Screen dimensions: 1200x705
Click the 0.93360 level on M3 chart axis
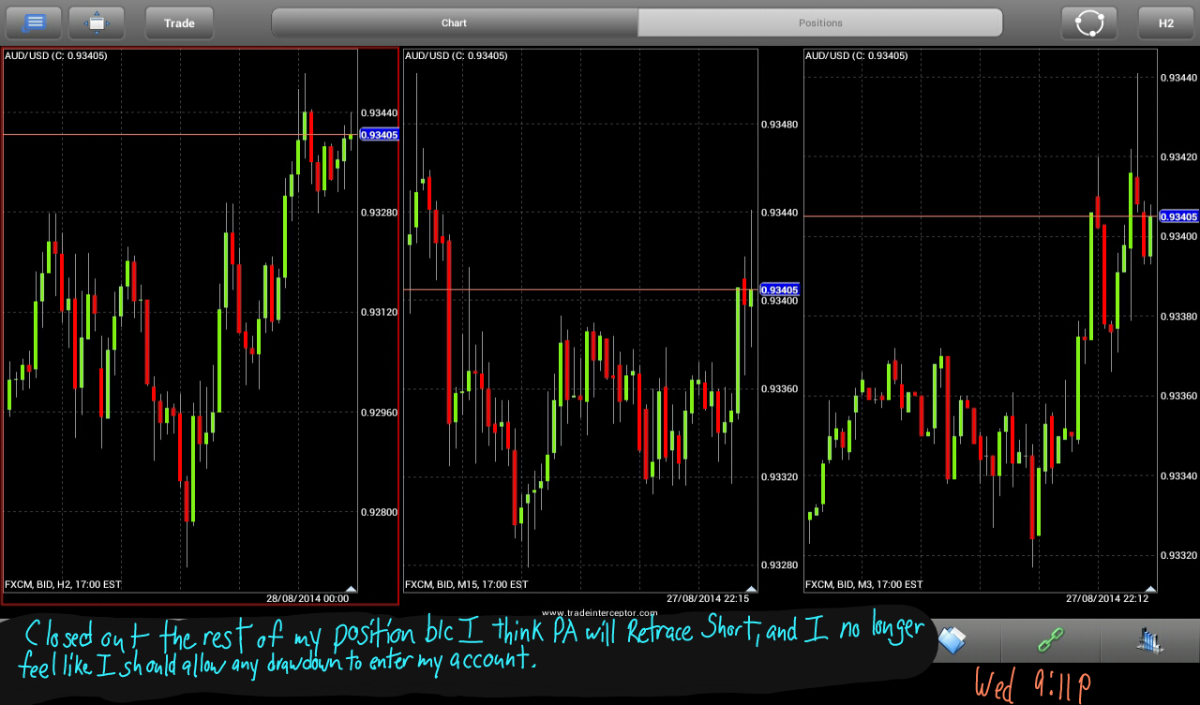(x=1179, y=396)
